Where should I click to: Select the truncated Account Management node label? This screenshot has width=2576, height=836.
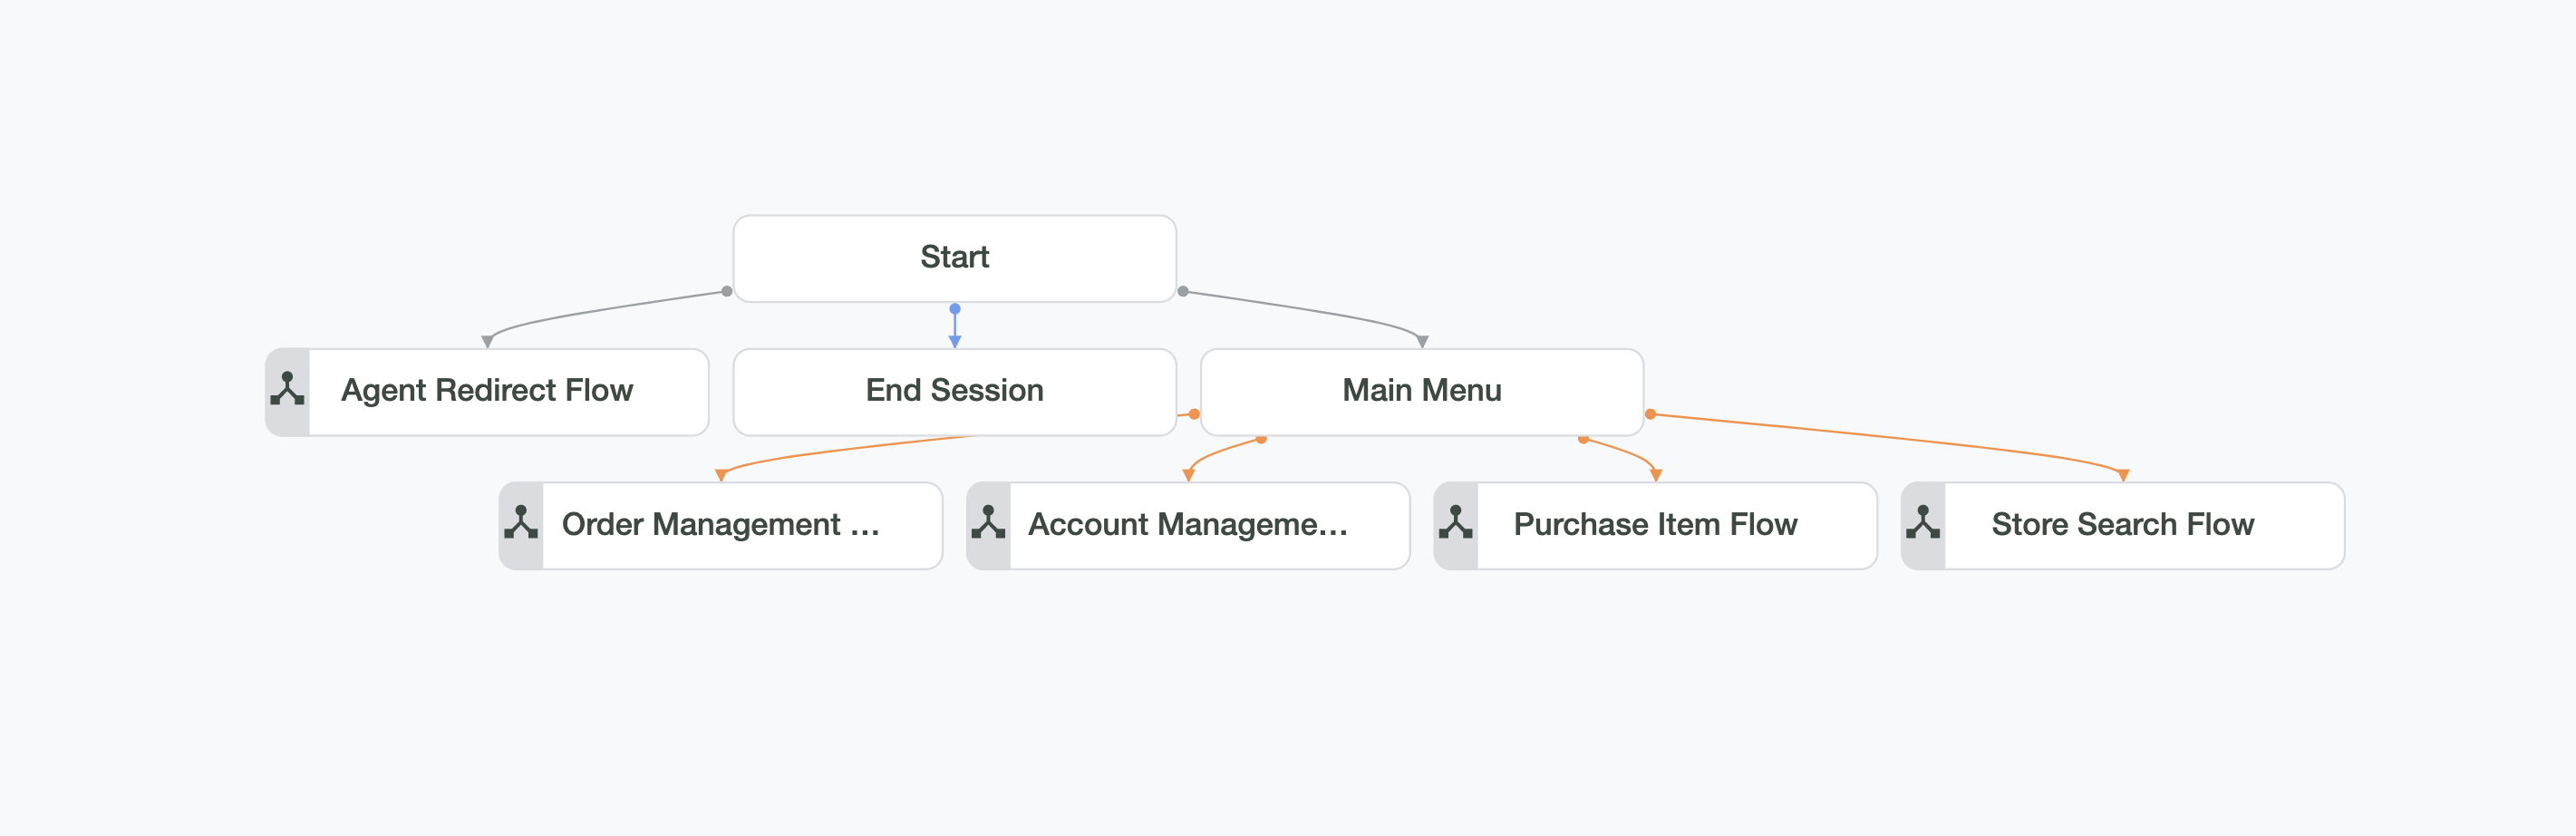coord(1188,524)
